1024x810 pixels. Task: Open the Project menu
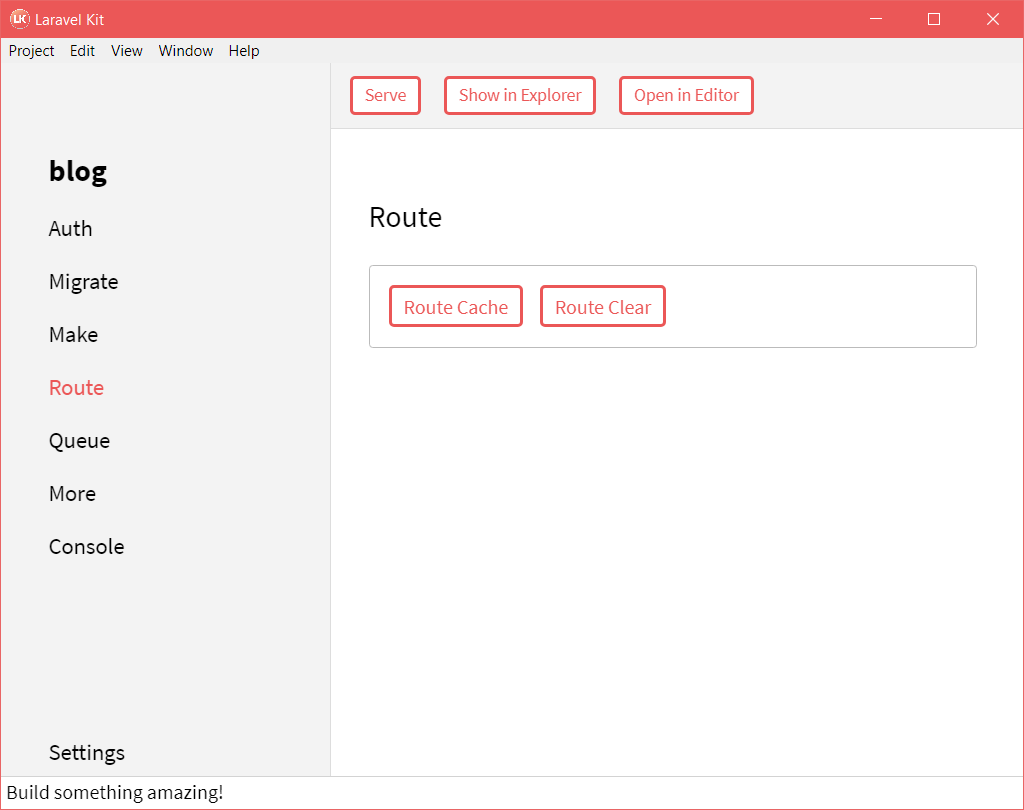pyautogui.click(x=31, y=50)
